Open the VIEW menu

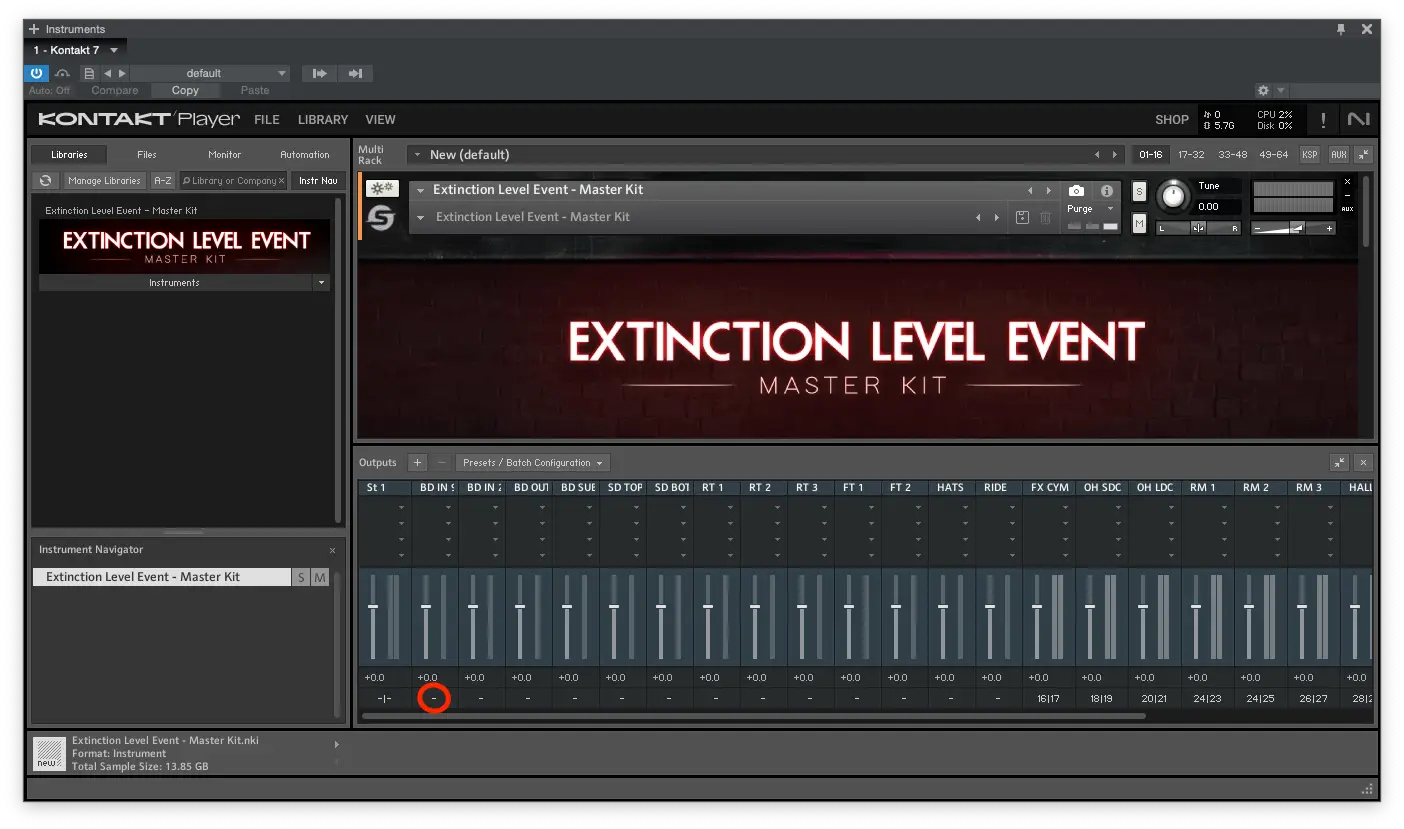pos(380,119)
